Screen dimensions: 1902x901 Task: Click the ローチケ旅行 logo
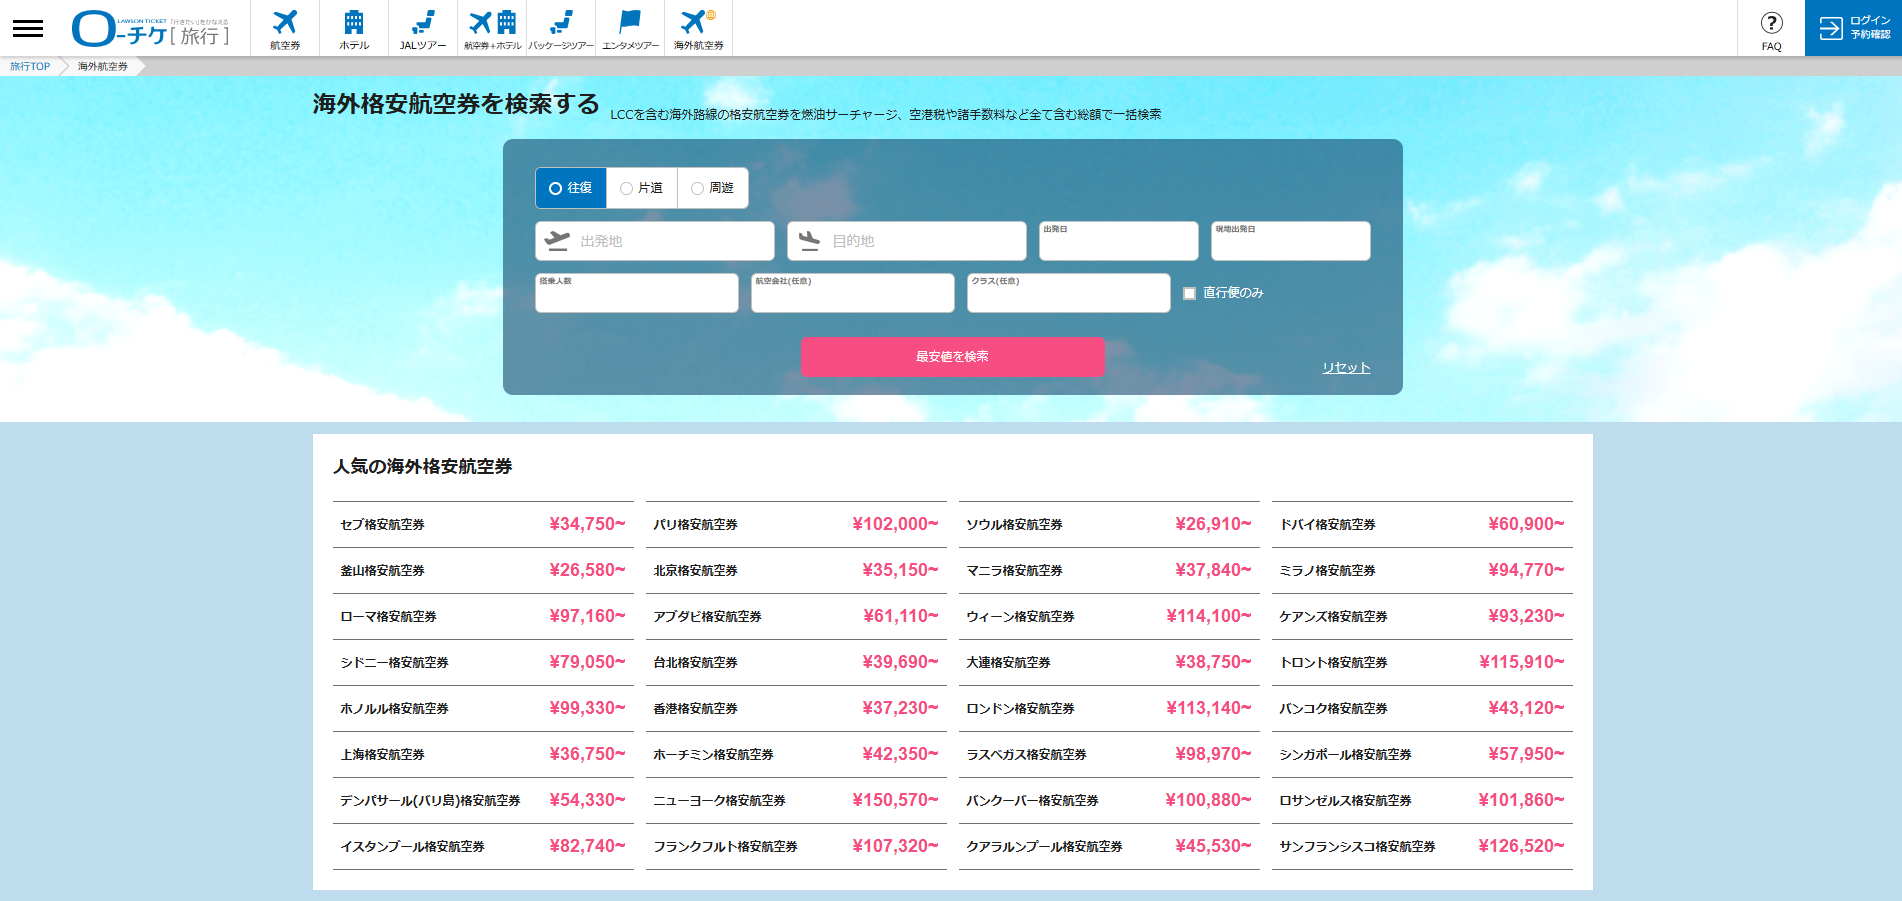(x=150, y=28)
